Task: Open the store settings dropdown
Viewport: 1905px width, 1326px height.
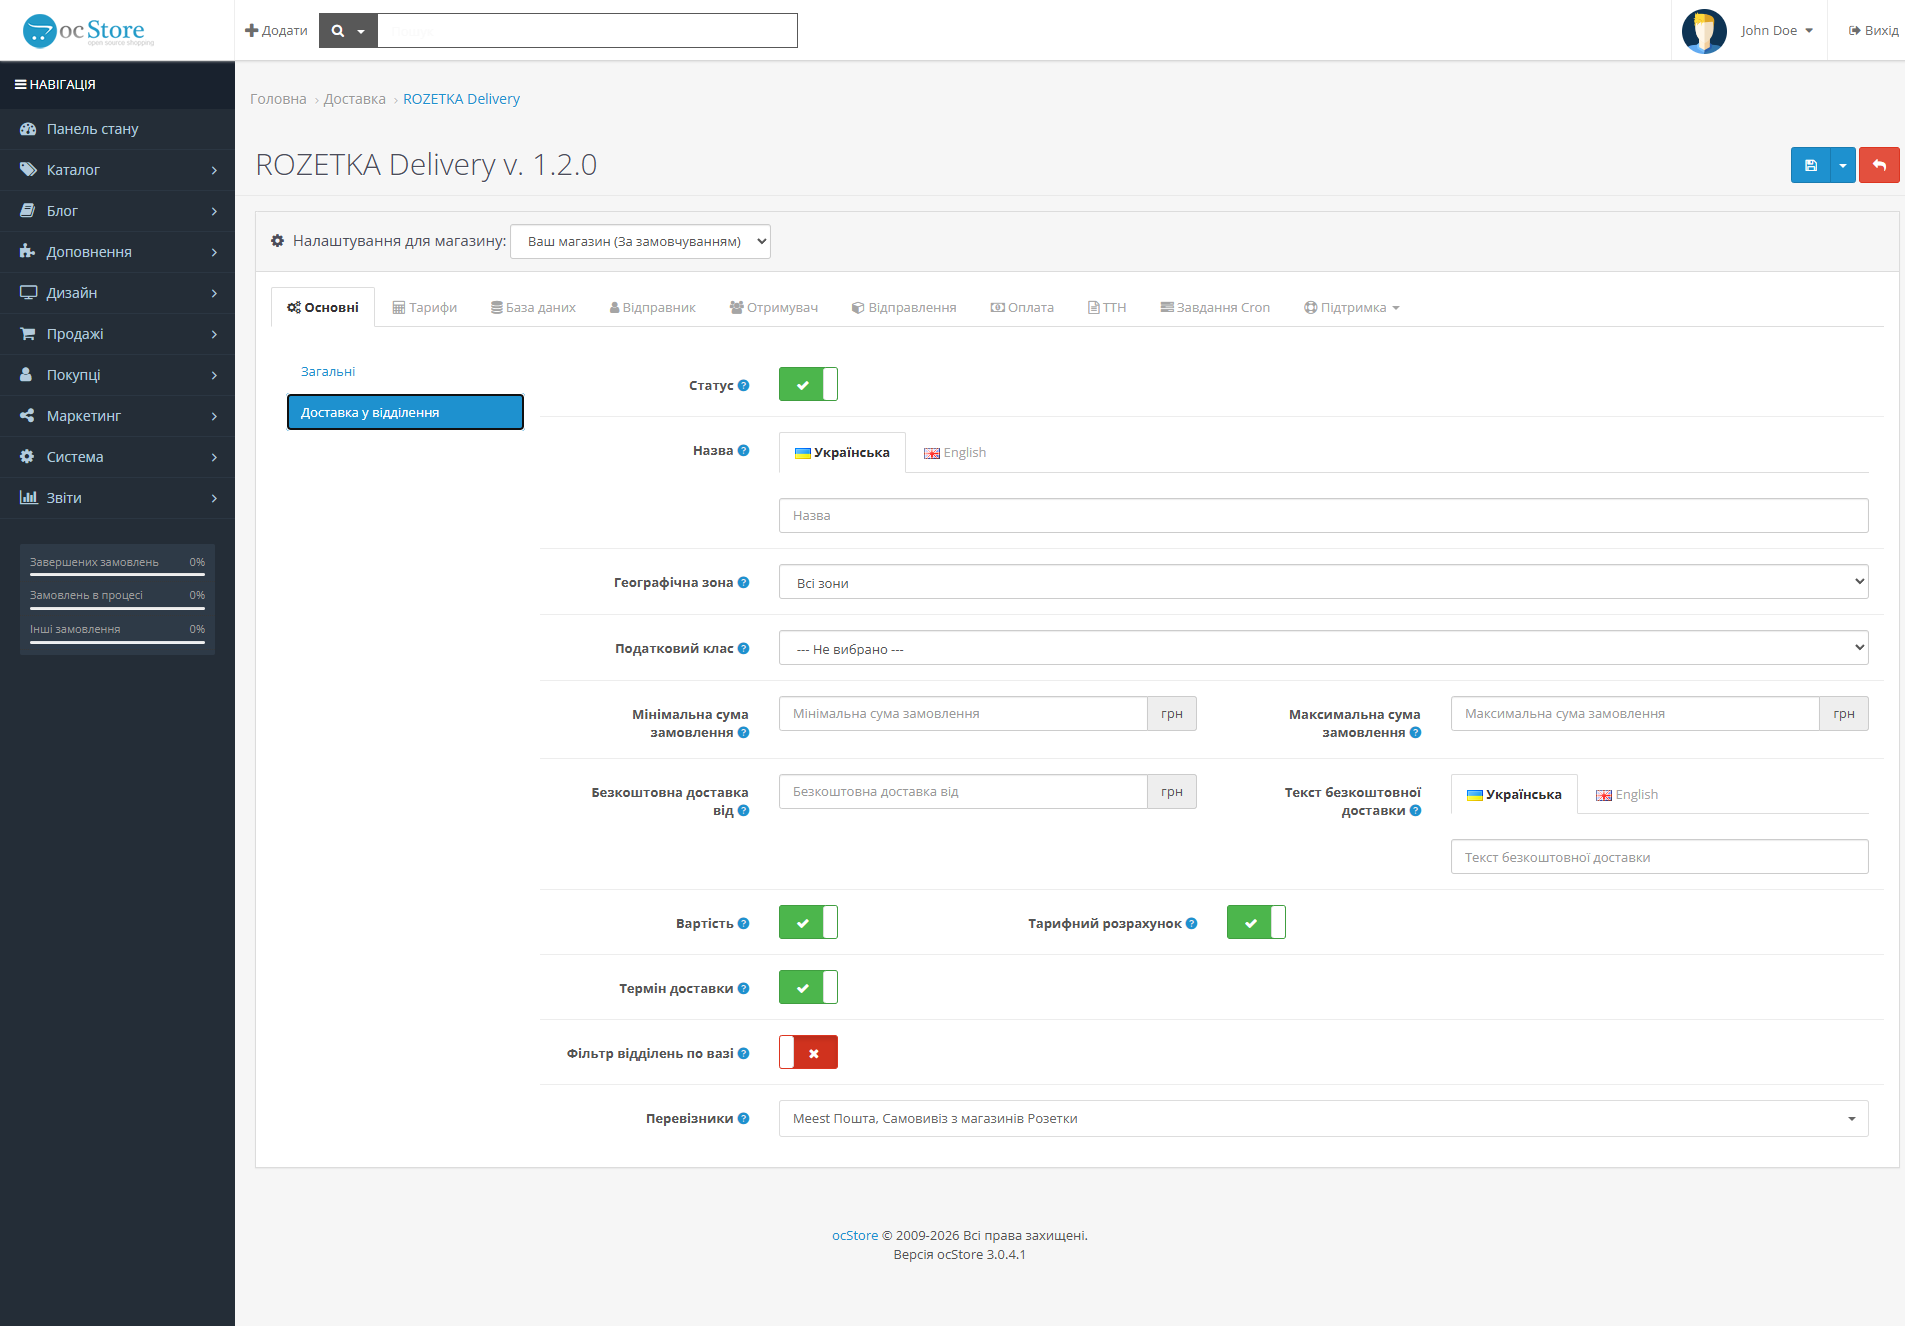Action: pyautogui.click(x=640, y=241)
